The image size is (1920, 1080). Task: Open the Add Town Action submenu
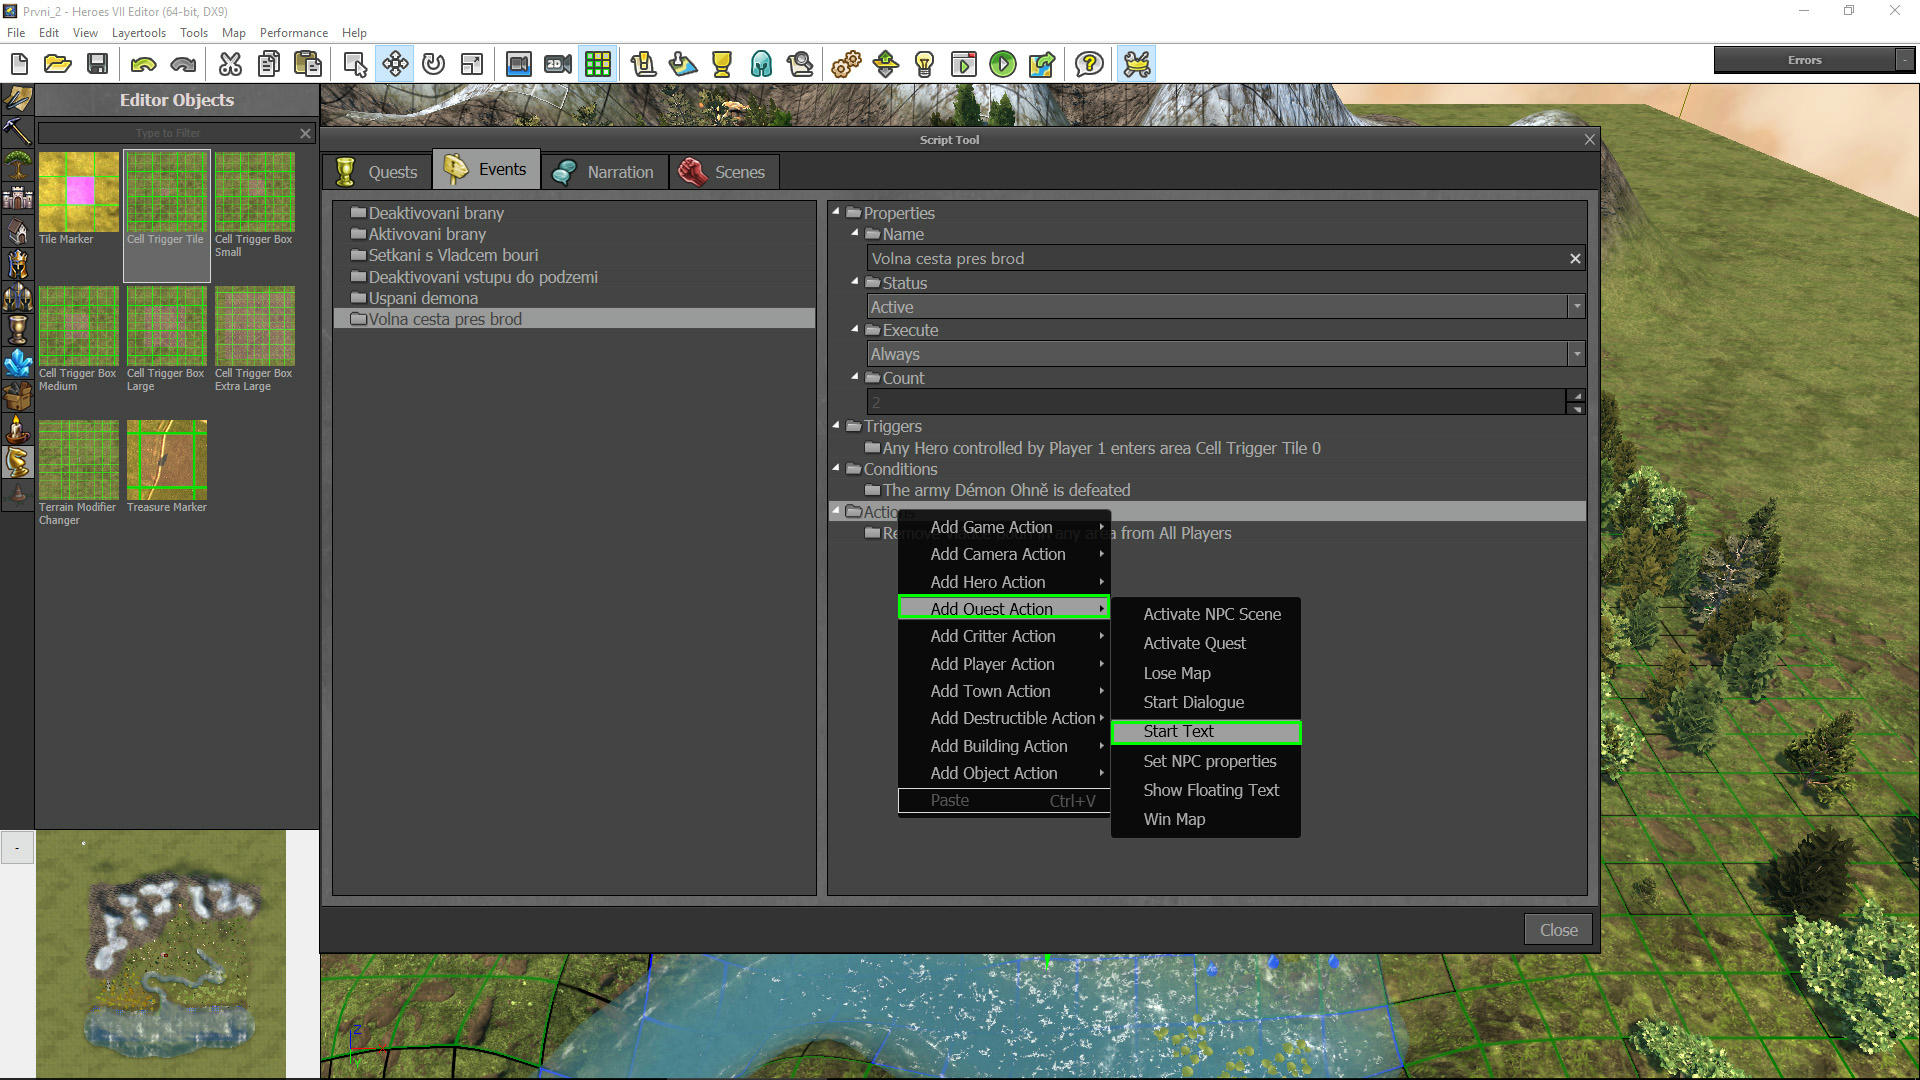click(x=1004, y=691)
